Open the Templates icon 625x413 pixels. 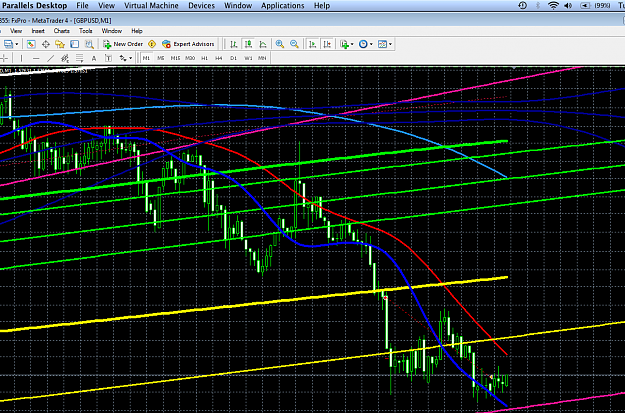382,44
